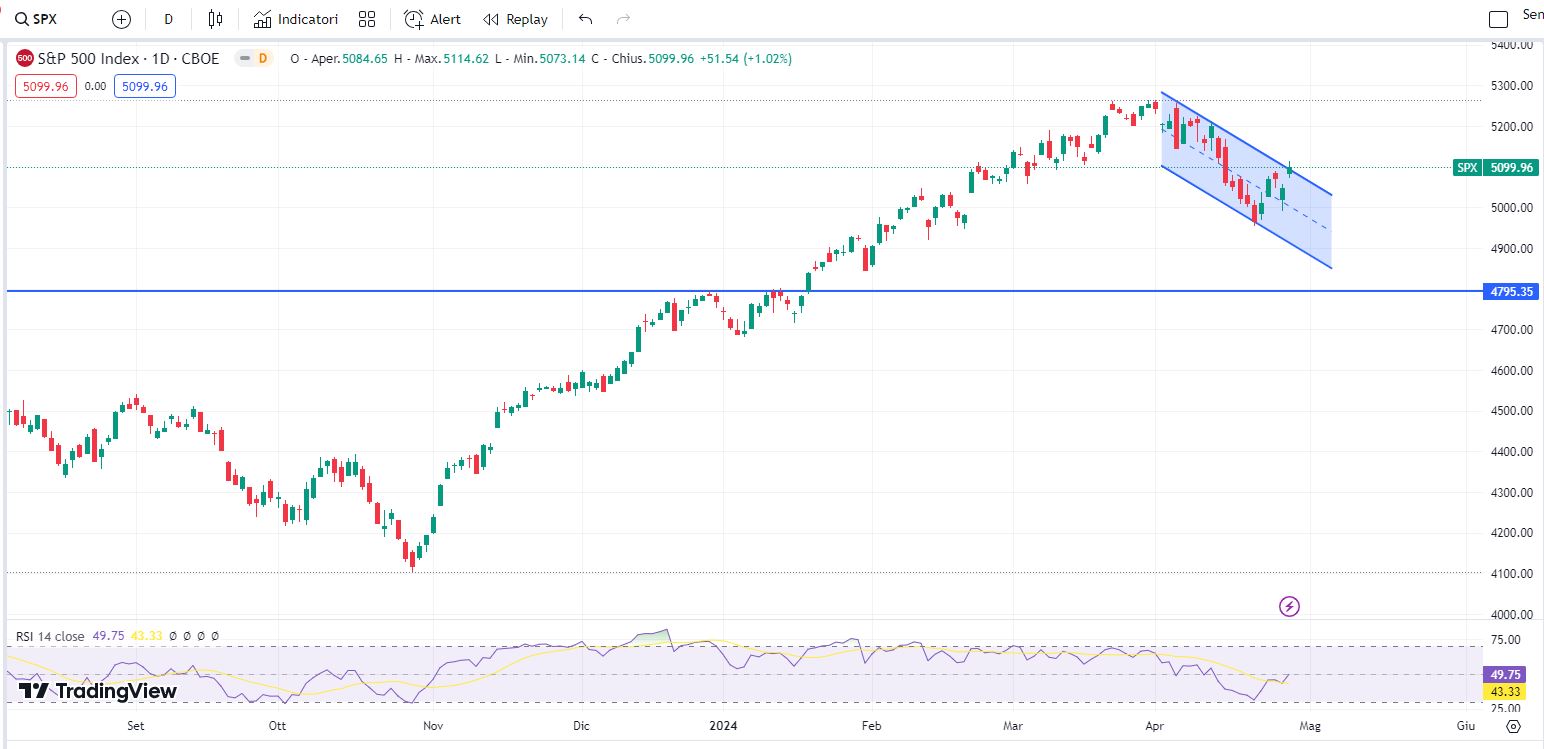Click the Dic month label on time axis

(x=582, y=726)
